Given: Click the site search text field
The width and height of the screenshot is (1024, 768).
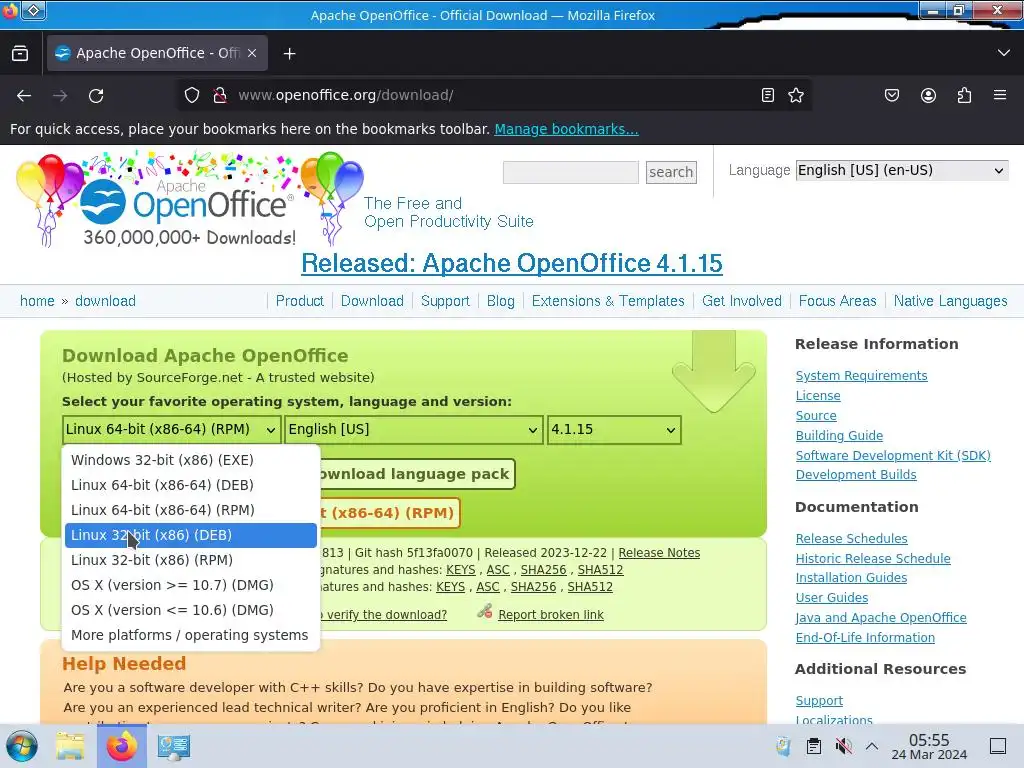Looking at the screenshot, I should [x=571, y=172].
